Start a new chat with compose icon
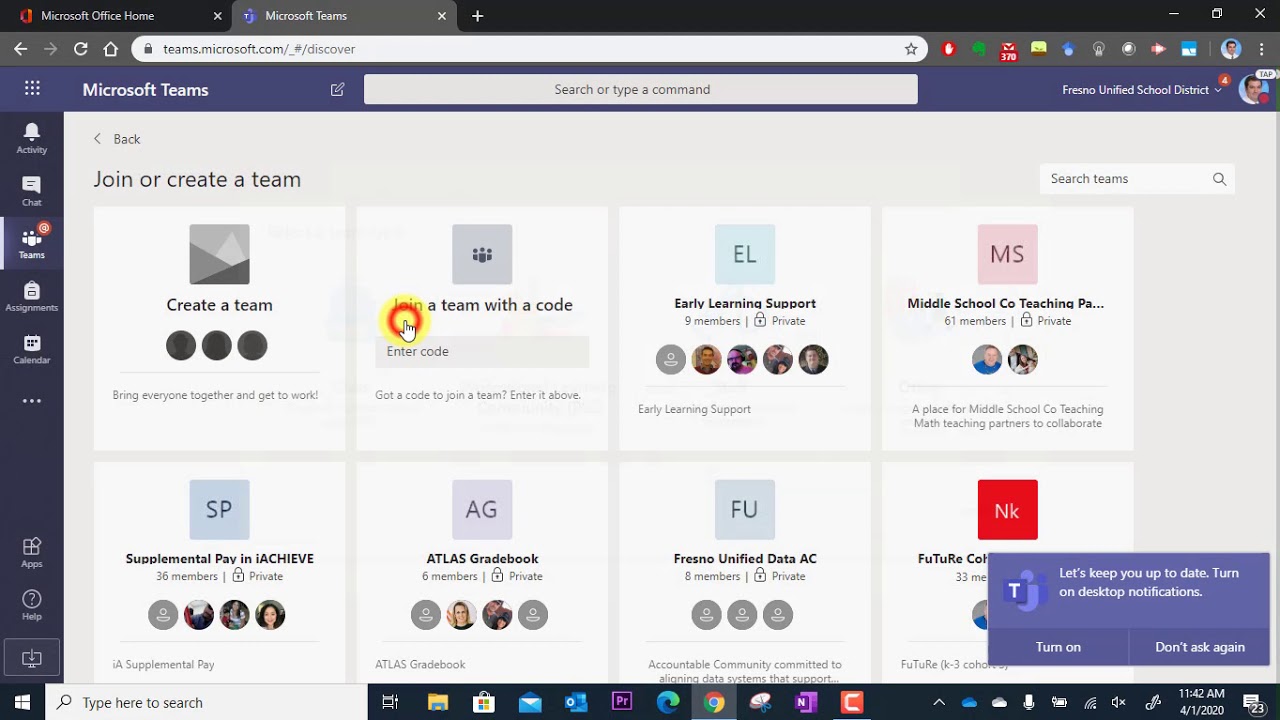 click(337, 89)
